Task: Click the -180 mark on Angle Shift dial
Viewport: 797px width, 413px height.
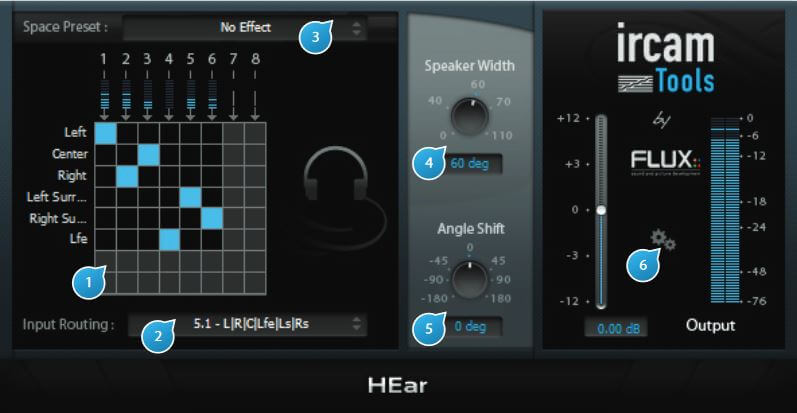Action: click(435, 299)
